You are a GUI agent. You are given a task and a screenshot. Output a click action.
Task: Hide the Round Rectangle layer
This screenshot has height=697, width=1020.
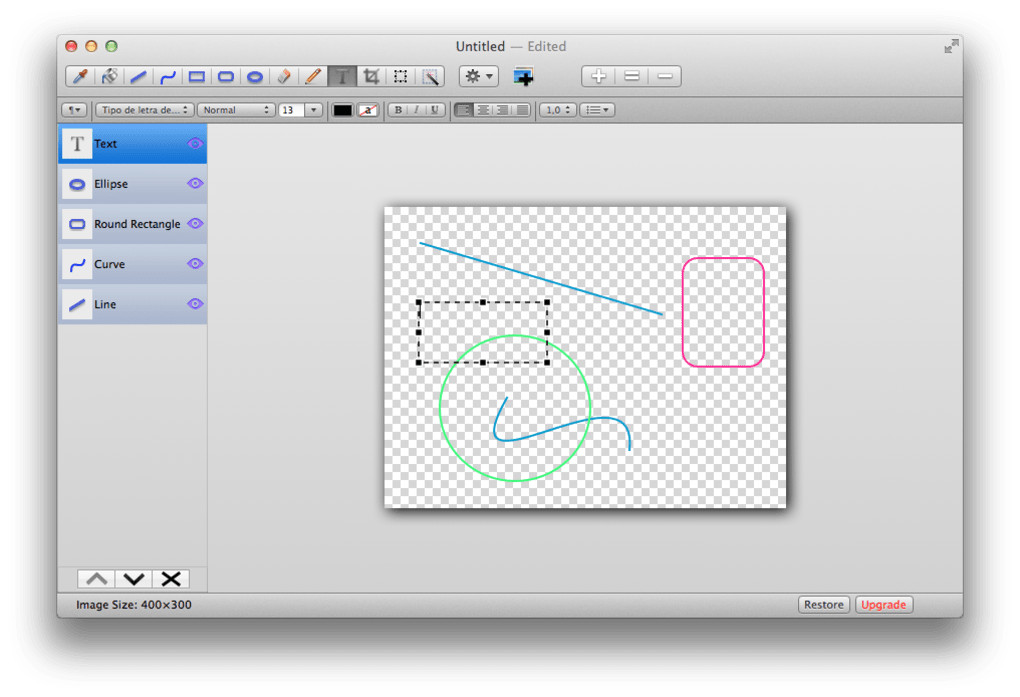[x=195, y=224]
